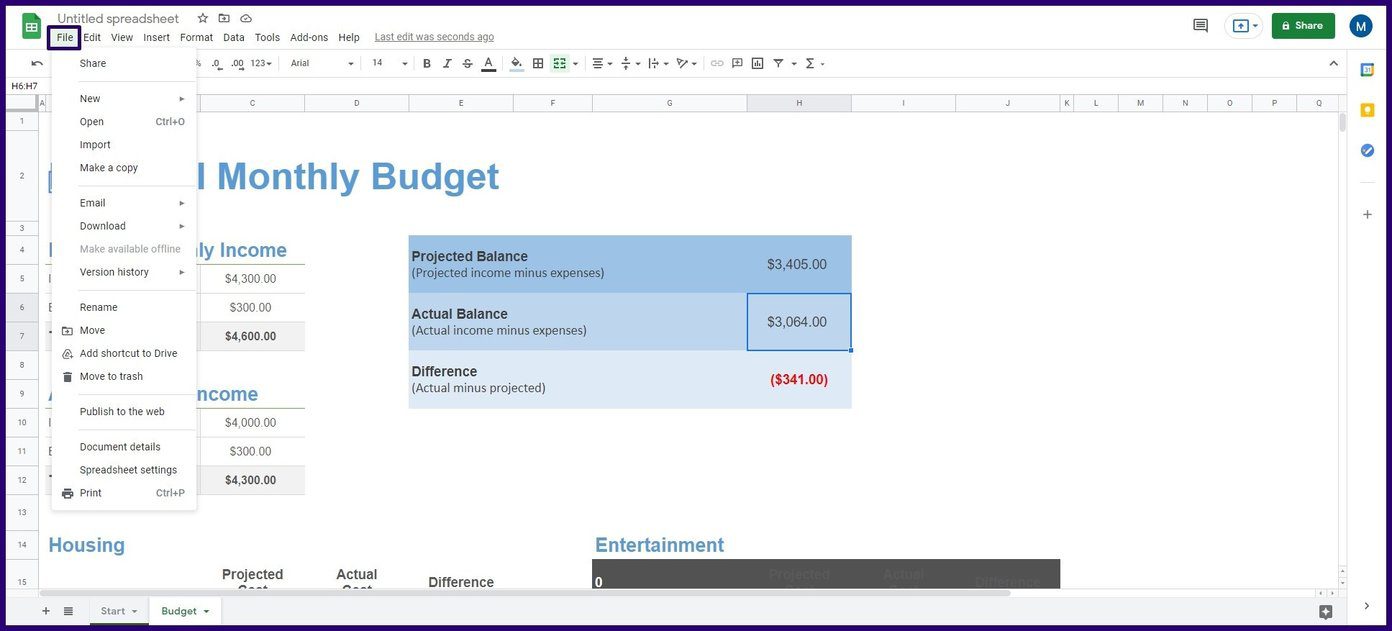The height and width of the screenshot is (631, 1392).
Task: Click the get add-ons plus icon
Action: tap(1367, 214)
